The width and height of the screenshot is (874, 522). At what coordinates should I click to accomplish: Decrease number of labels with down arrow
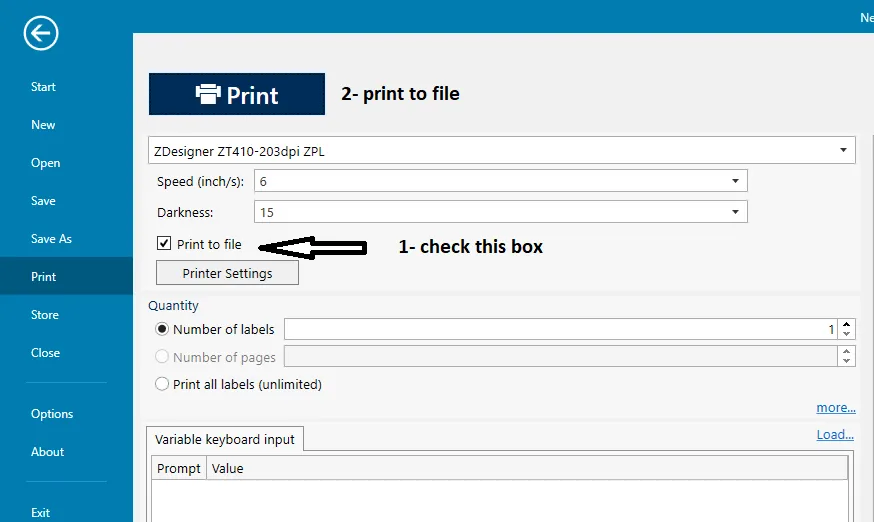(846, 334)
